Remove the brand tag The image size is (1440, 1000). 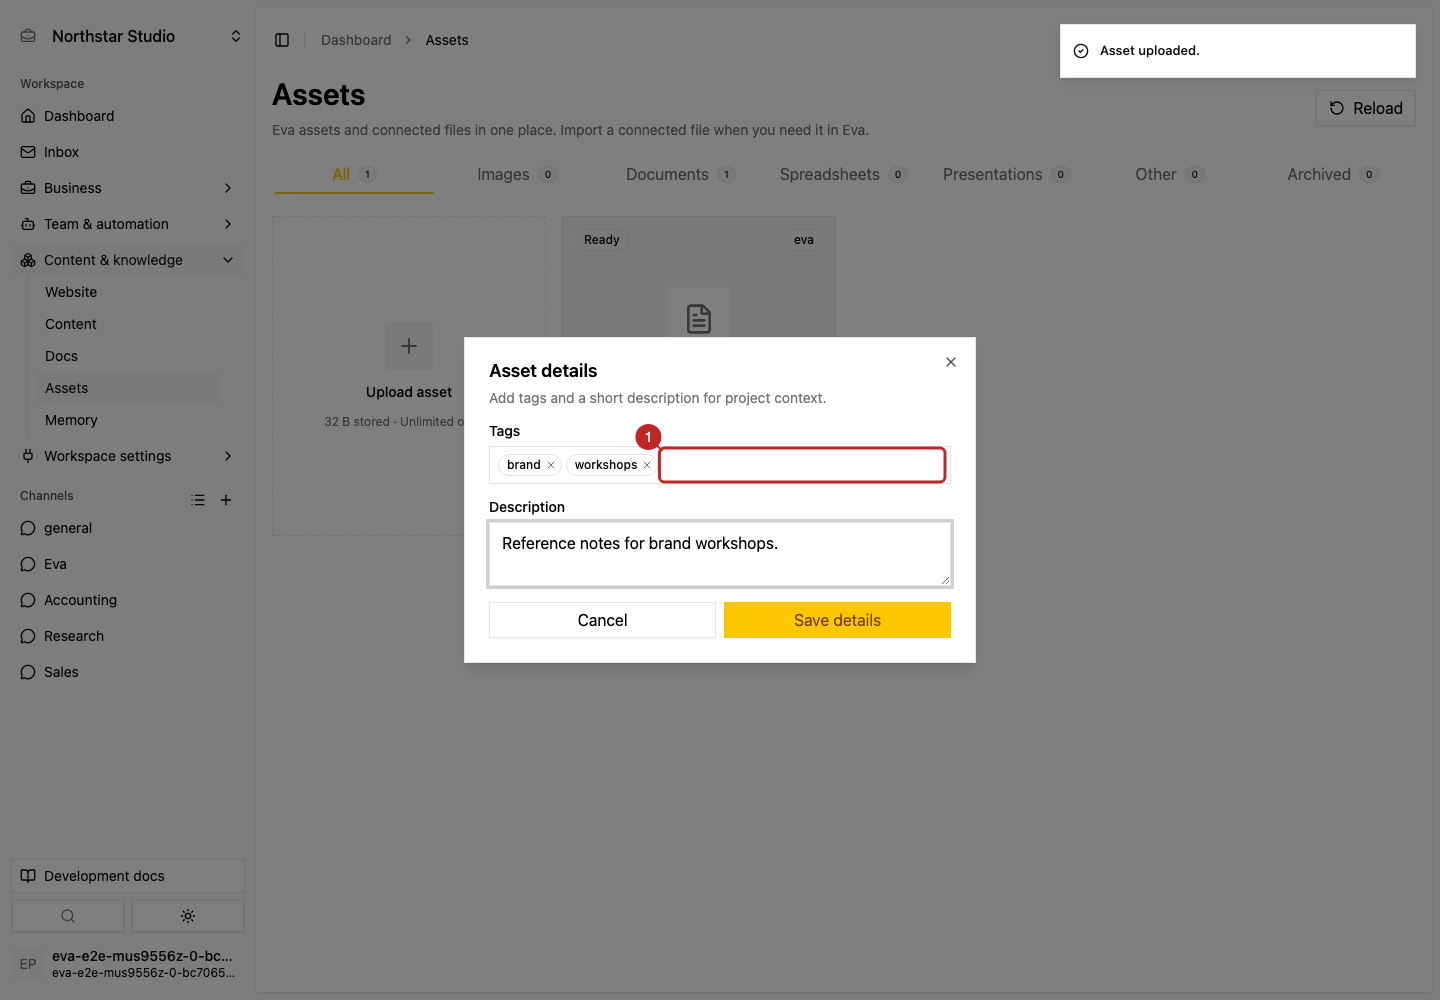click(551, 465)
